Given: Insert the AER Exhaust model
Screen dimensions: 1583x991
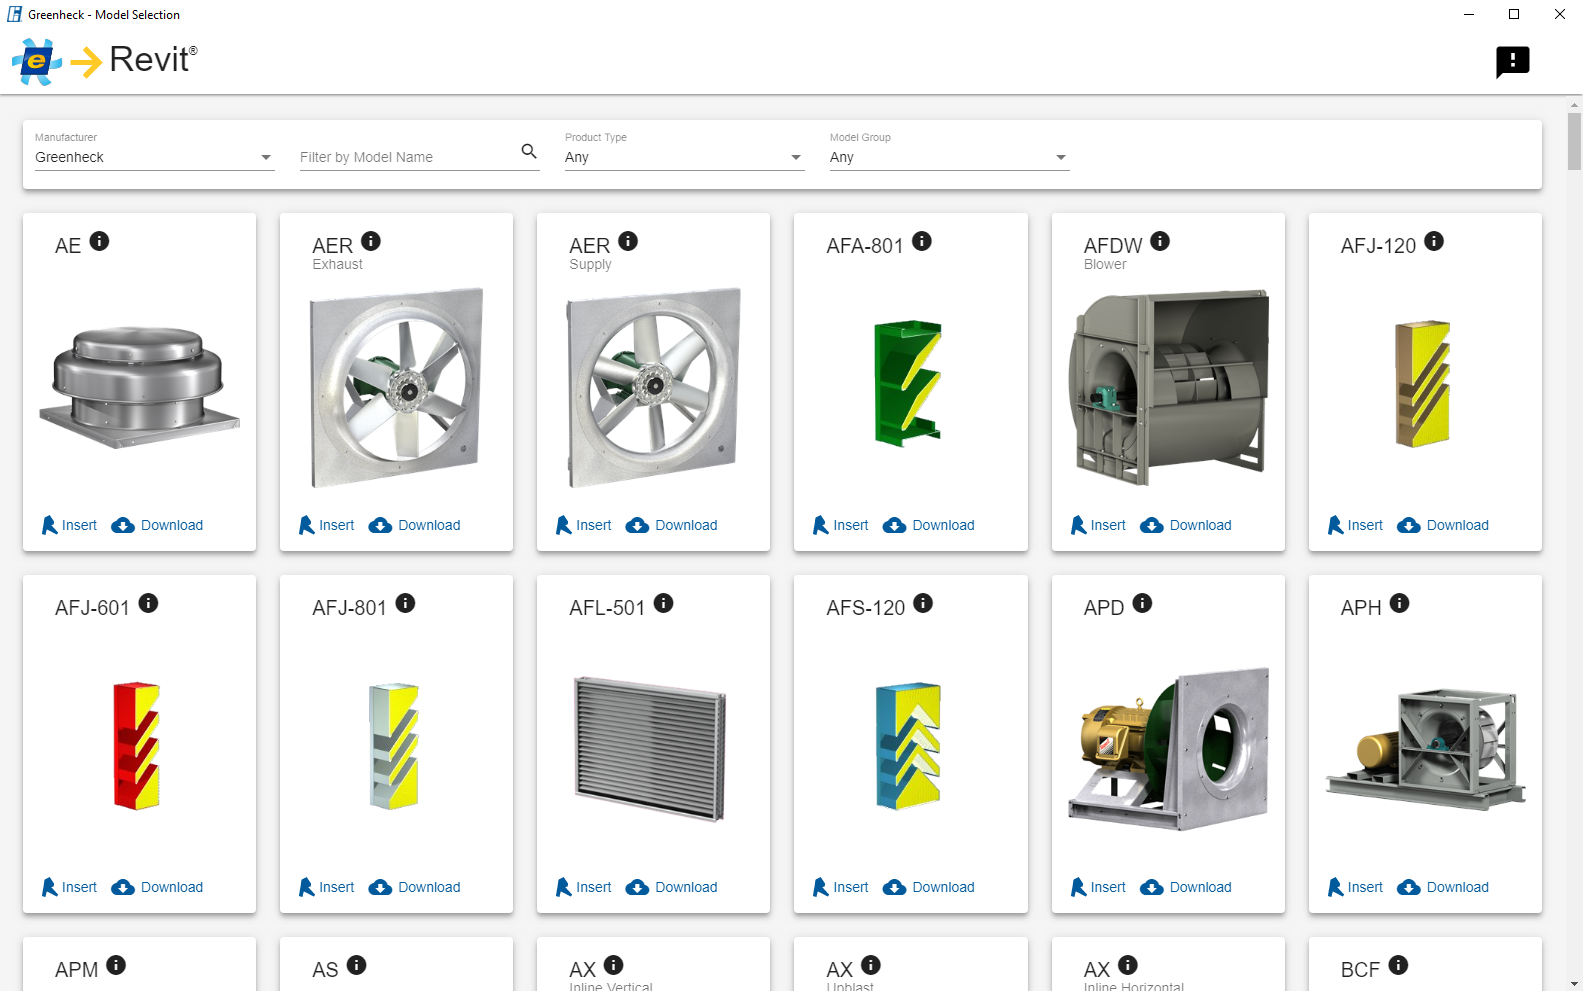Looking at the screenshot, I should coord(326,525).
